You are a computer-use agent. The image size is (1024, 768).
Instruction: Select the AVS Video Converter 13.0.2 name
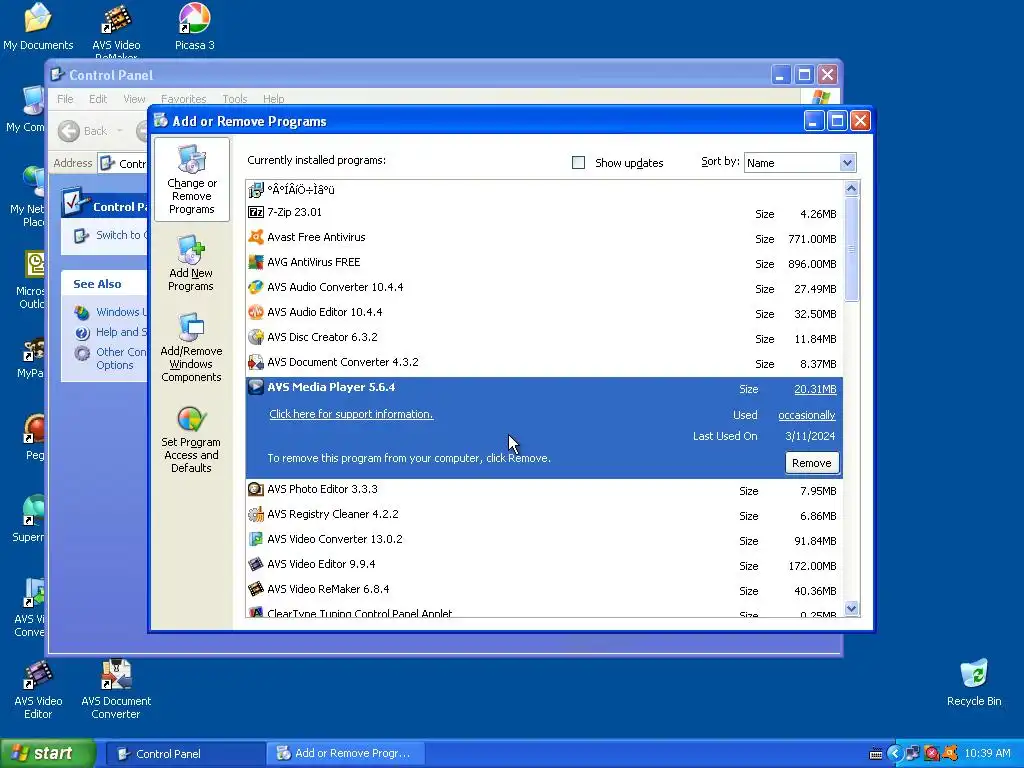coord(334,539)
